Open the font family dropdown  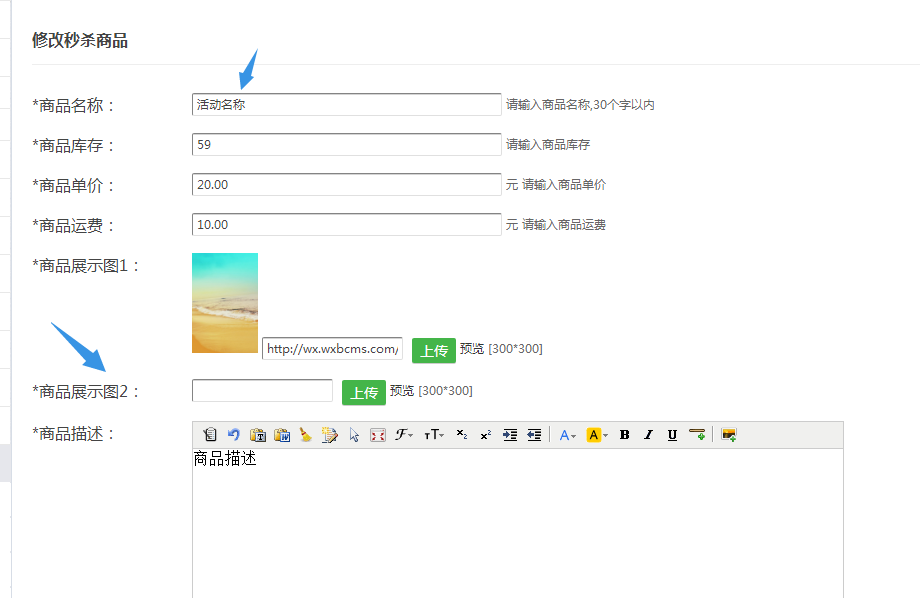pyautogui.click(x=404, y=435)
